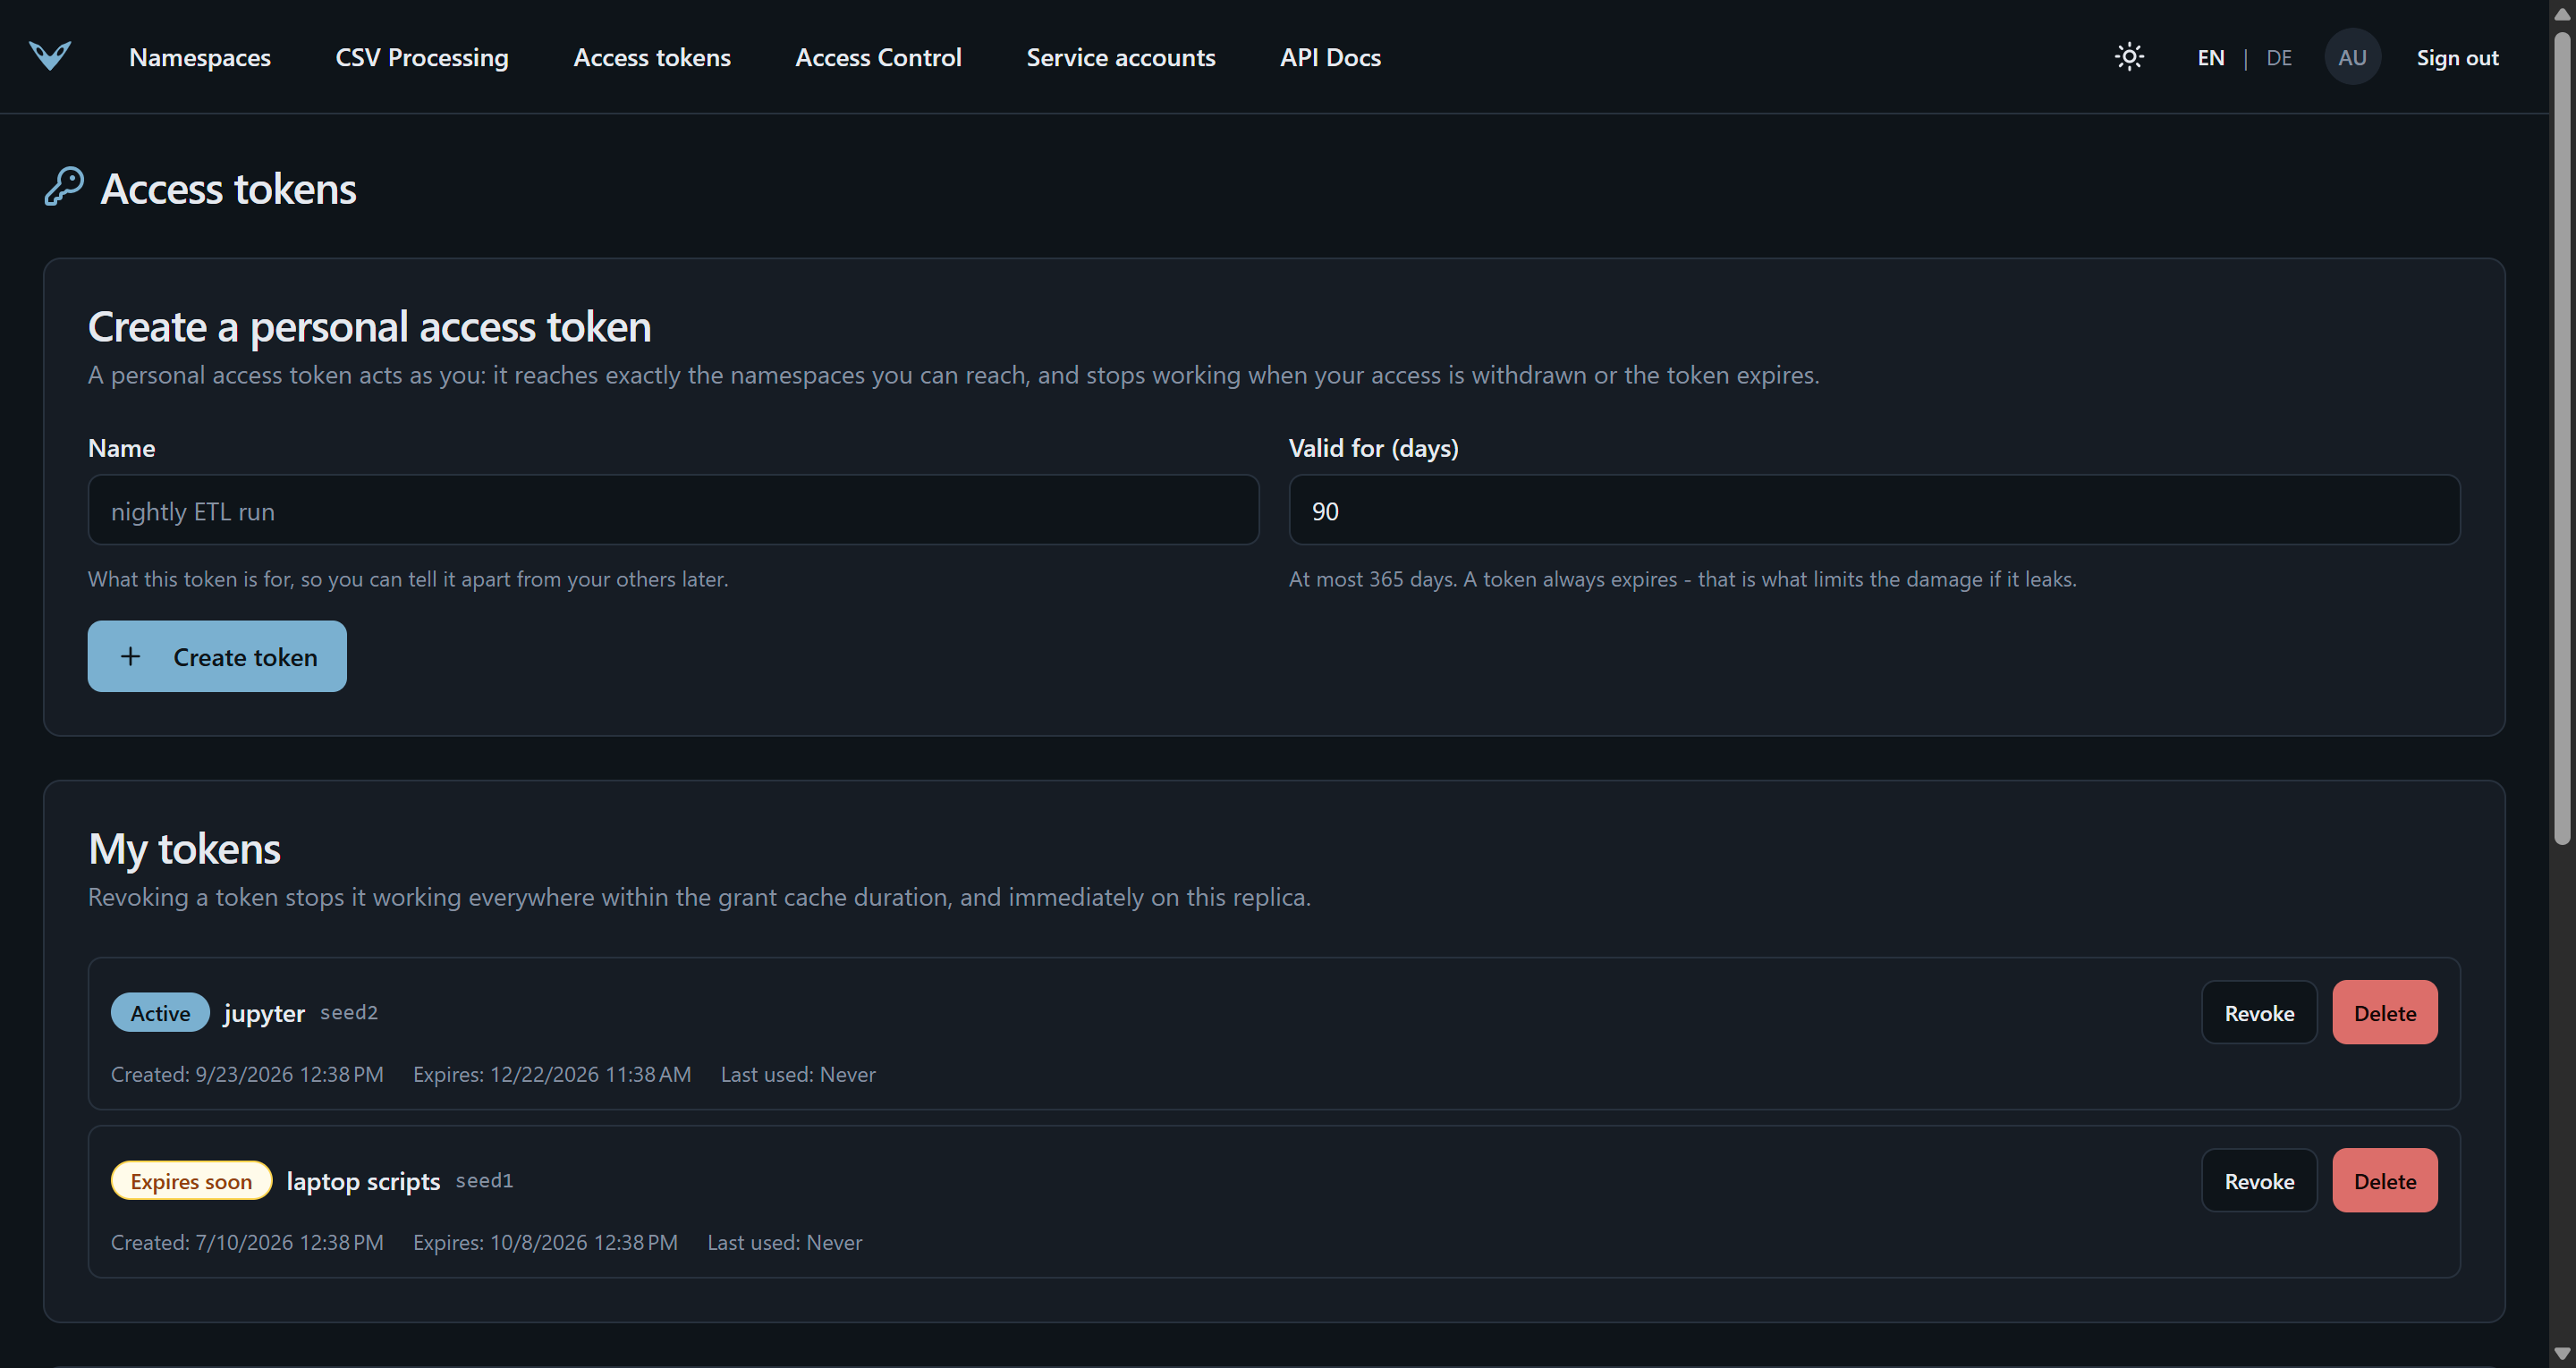Click Last used: Never on jupyter row
The image size is (2576, 1368).
tap(798, 1074)
